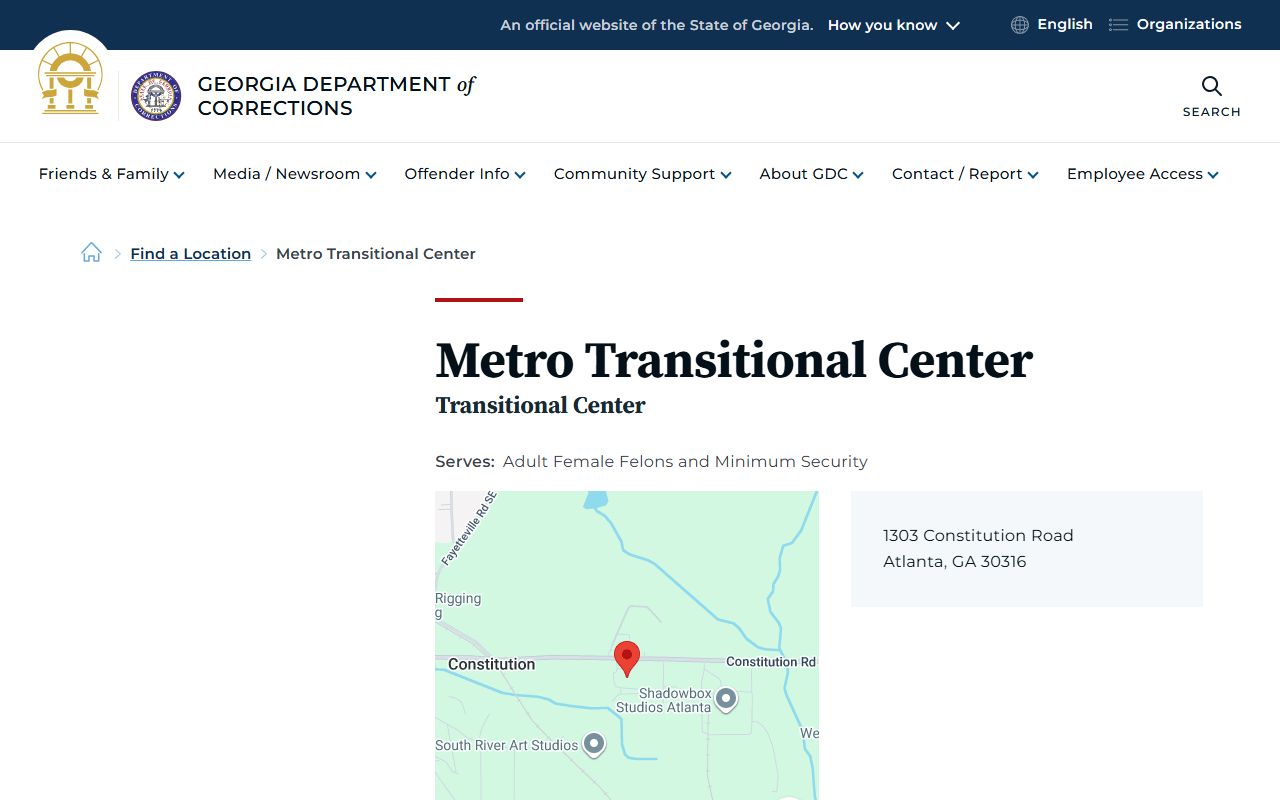Click the Metro Transitional Center breadcrumb text
This screenshot has width=1280, height=800.
point(376,254)
